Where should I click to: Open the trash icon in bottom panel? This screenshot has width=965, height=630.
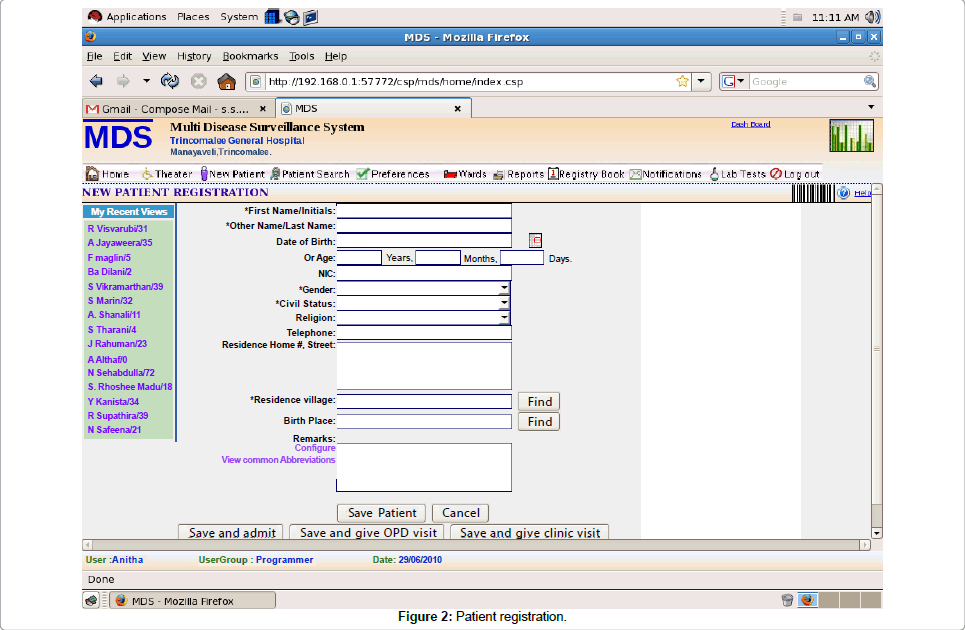(787, 600)
